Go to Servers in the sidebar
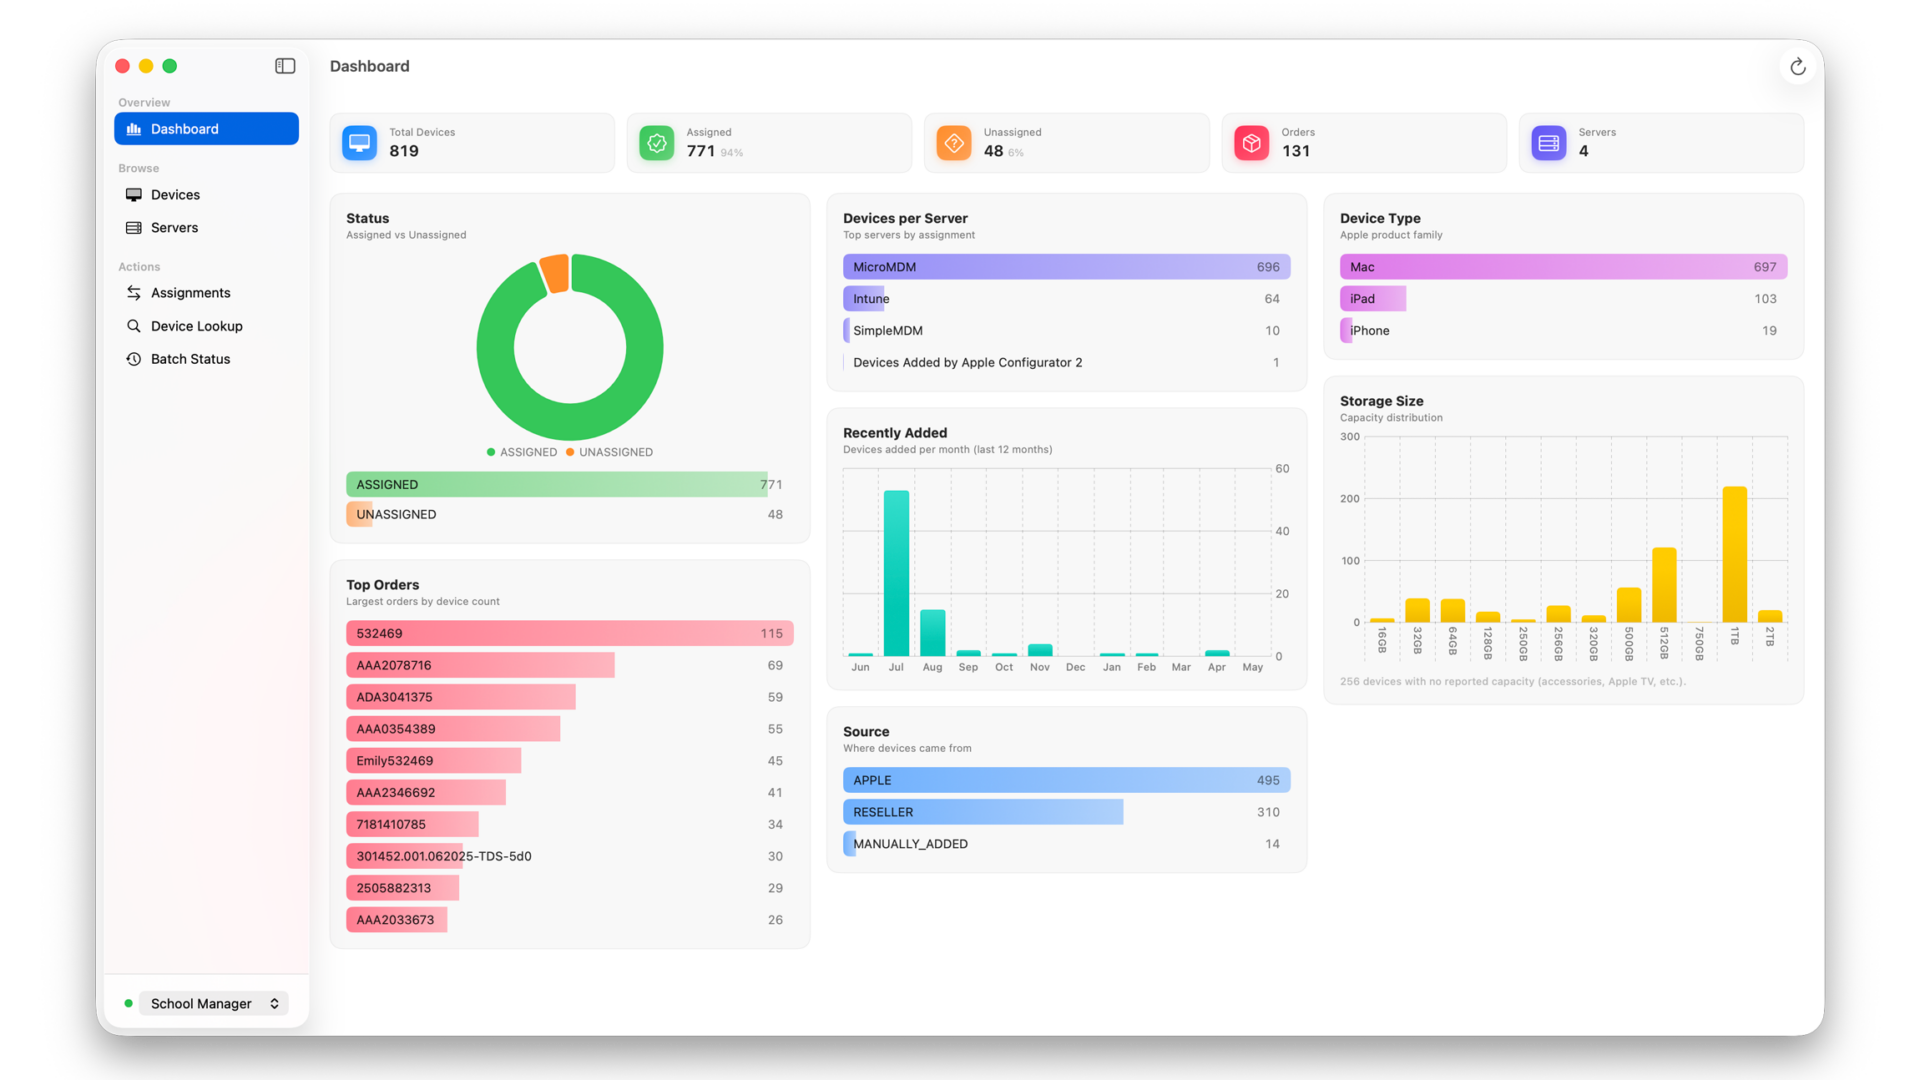 (206, 228)
